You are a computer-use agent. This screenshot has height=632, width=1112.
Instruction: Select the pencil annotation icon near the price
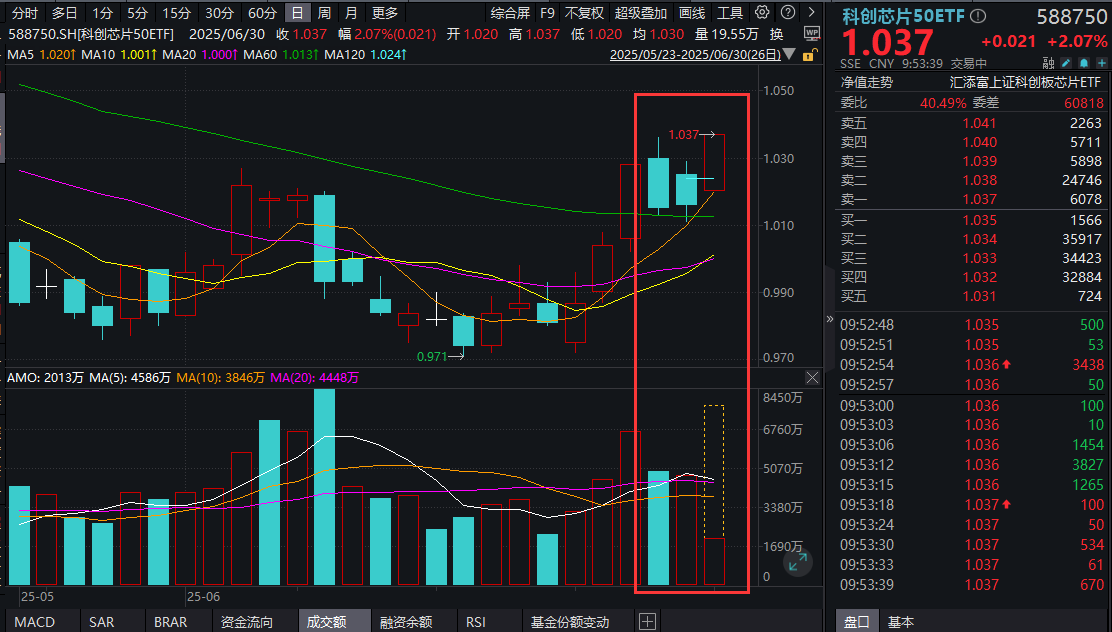[1066, 62]
